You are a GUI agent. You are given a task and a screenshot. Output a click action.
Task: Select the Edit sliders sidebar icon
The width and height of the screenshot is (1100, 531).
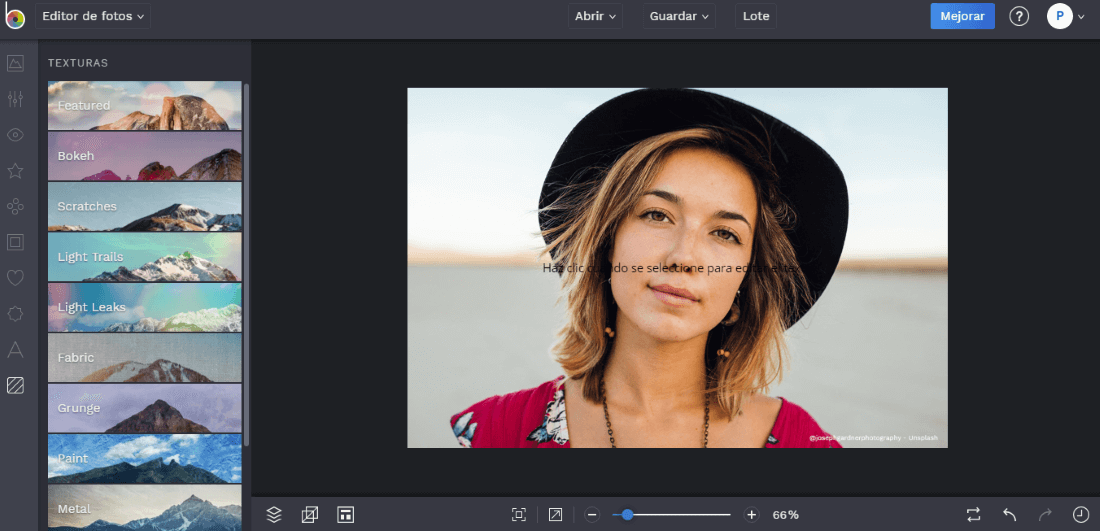(15, 99)
